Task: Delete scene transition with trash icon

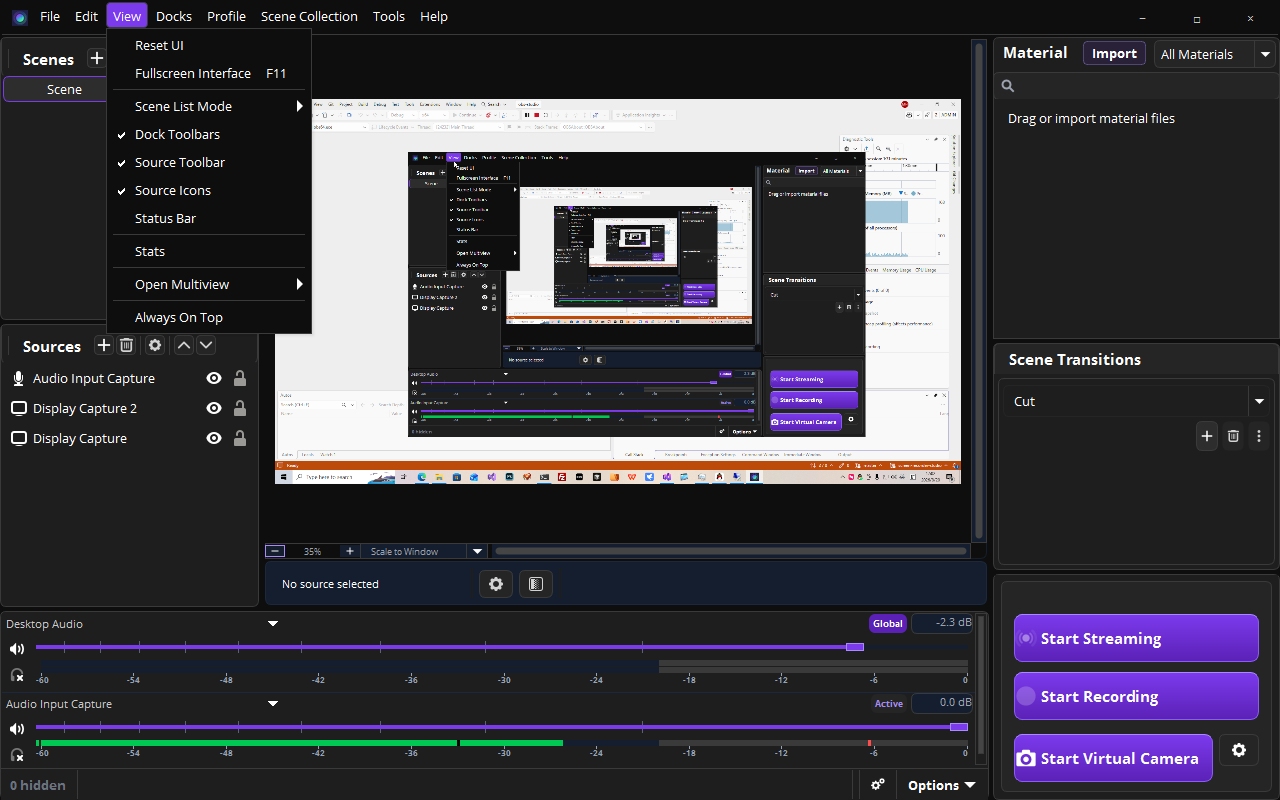Action: (x=1233, y=436)
